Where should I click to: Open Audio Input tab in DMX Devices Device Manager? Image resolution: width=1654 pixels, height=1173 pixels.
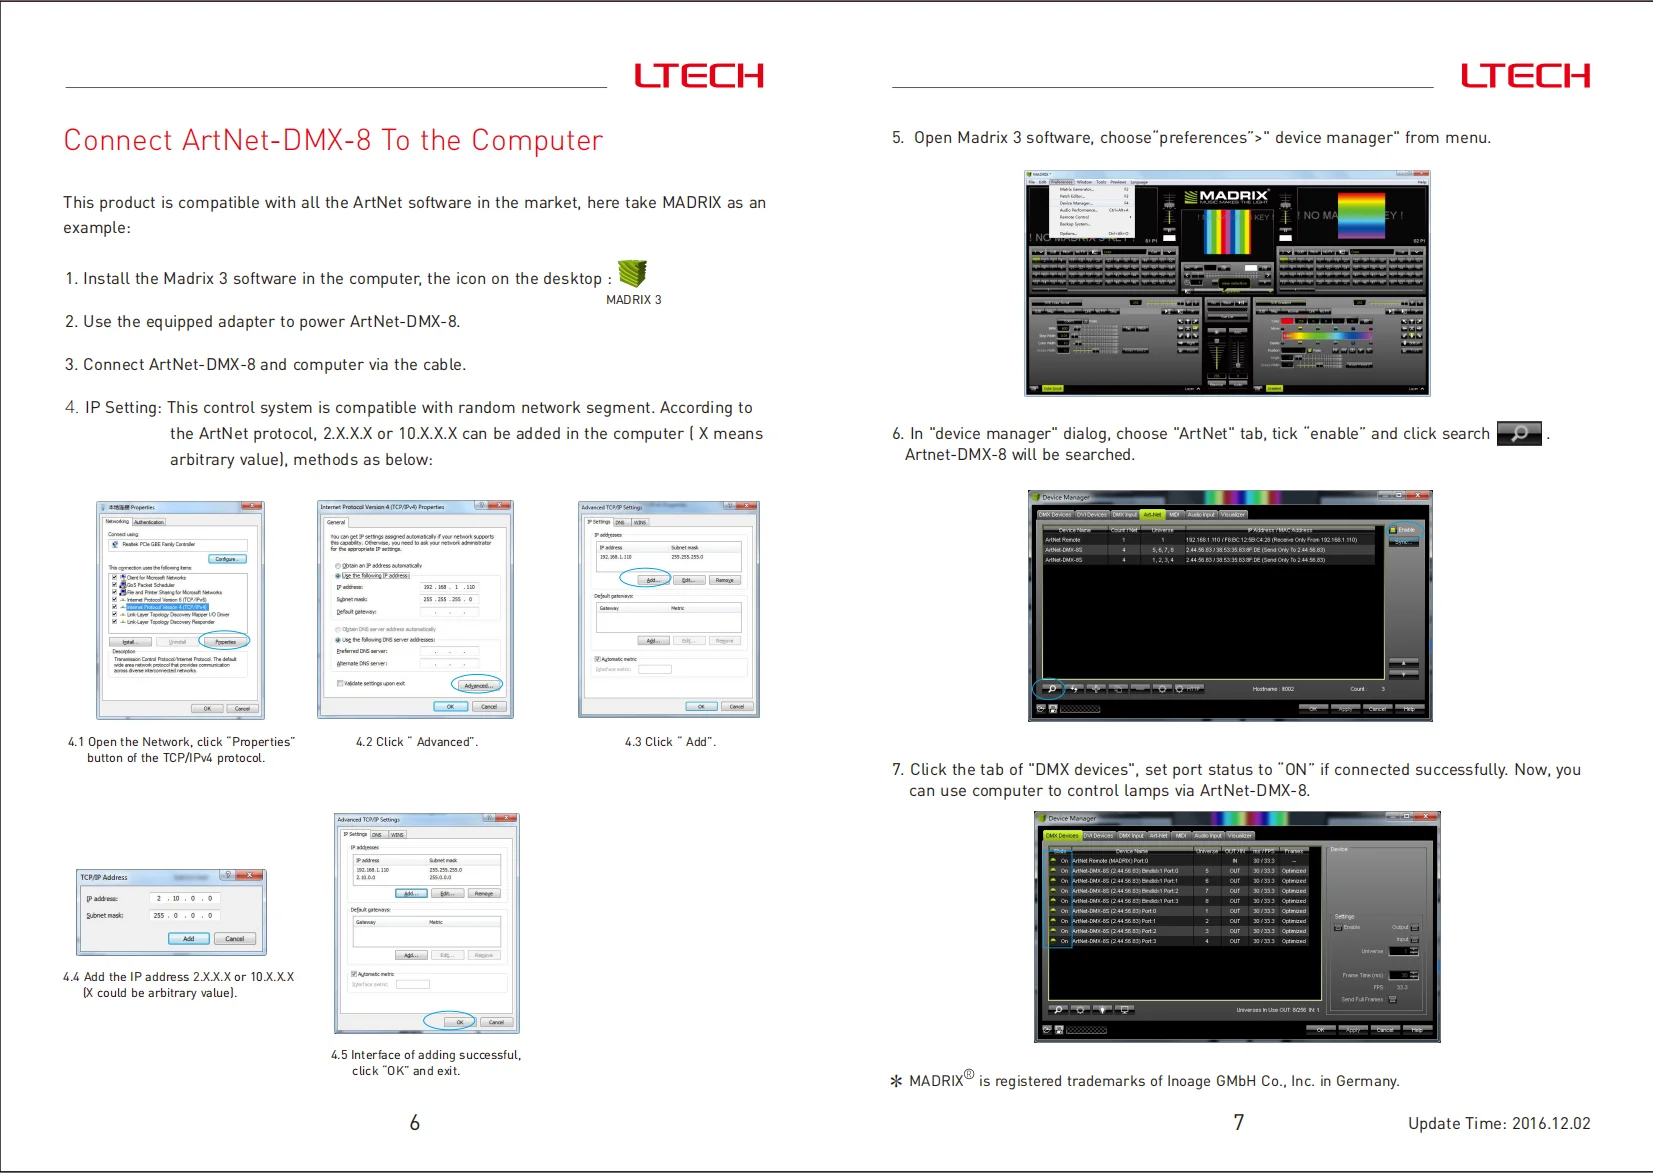coord(1208,836)
